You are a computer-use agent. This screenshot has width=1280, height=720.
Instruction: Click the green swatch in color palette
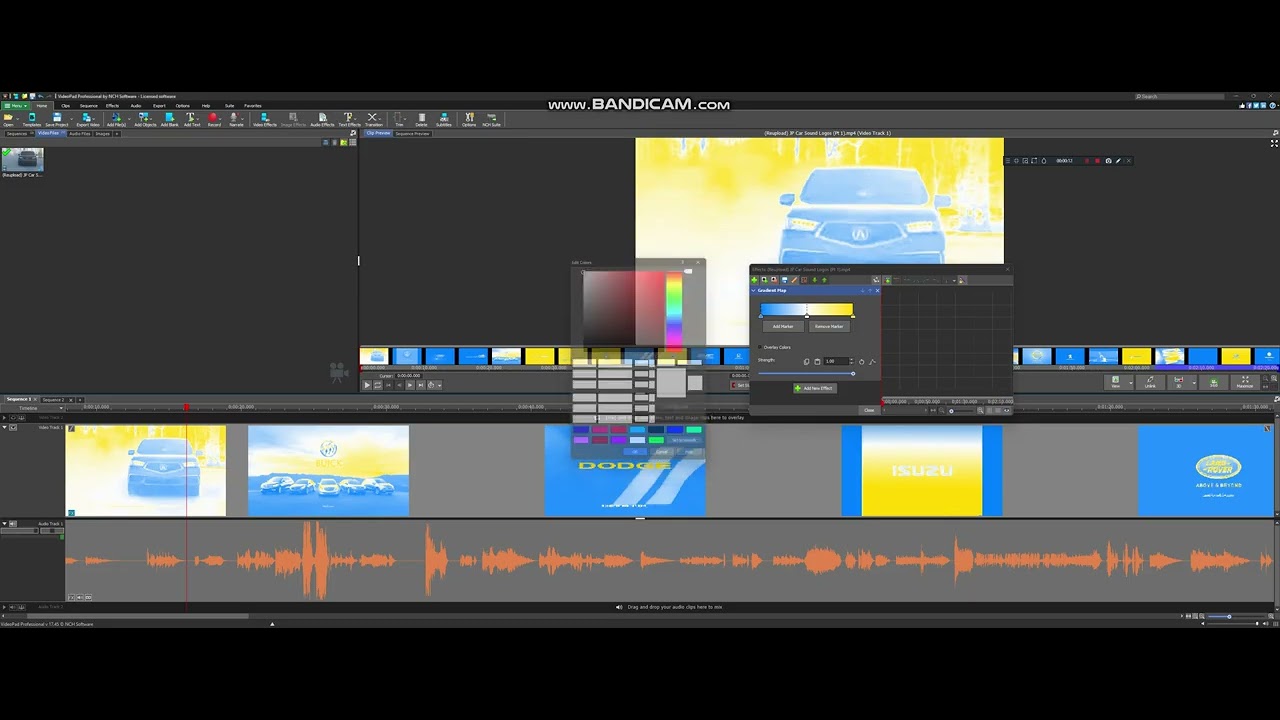click(656, 440)
